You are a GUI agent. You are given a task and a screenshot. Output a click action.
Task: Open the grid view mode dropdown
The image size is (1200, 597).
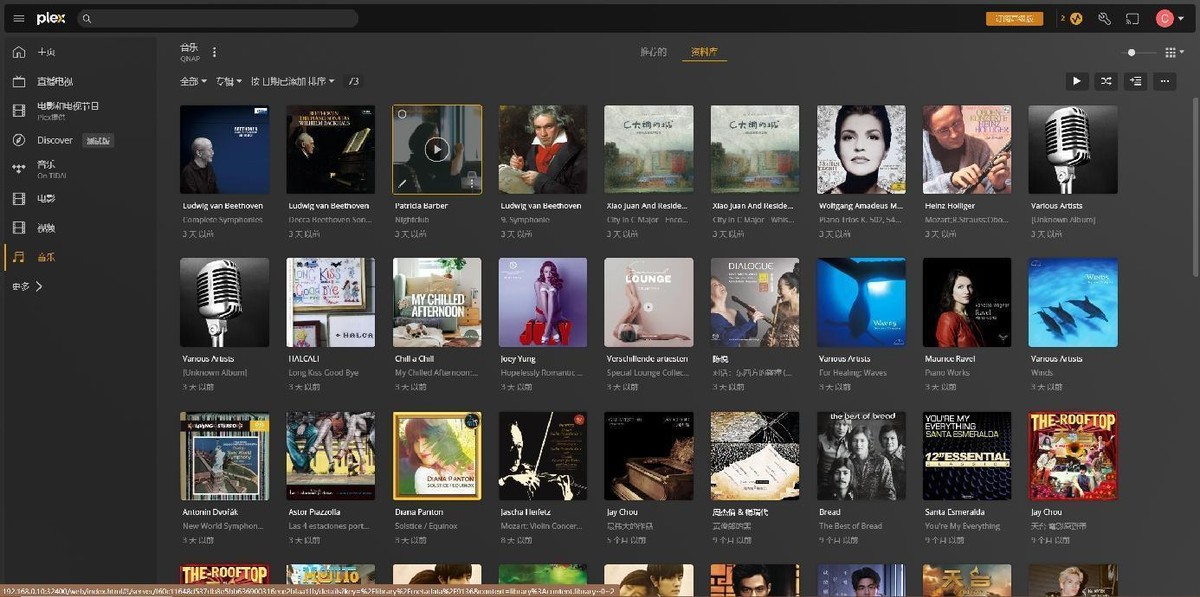click(x=1174, y=52)
